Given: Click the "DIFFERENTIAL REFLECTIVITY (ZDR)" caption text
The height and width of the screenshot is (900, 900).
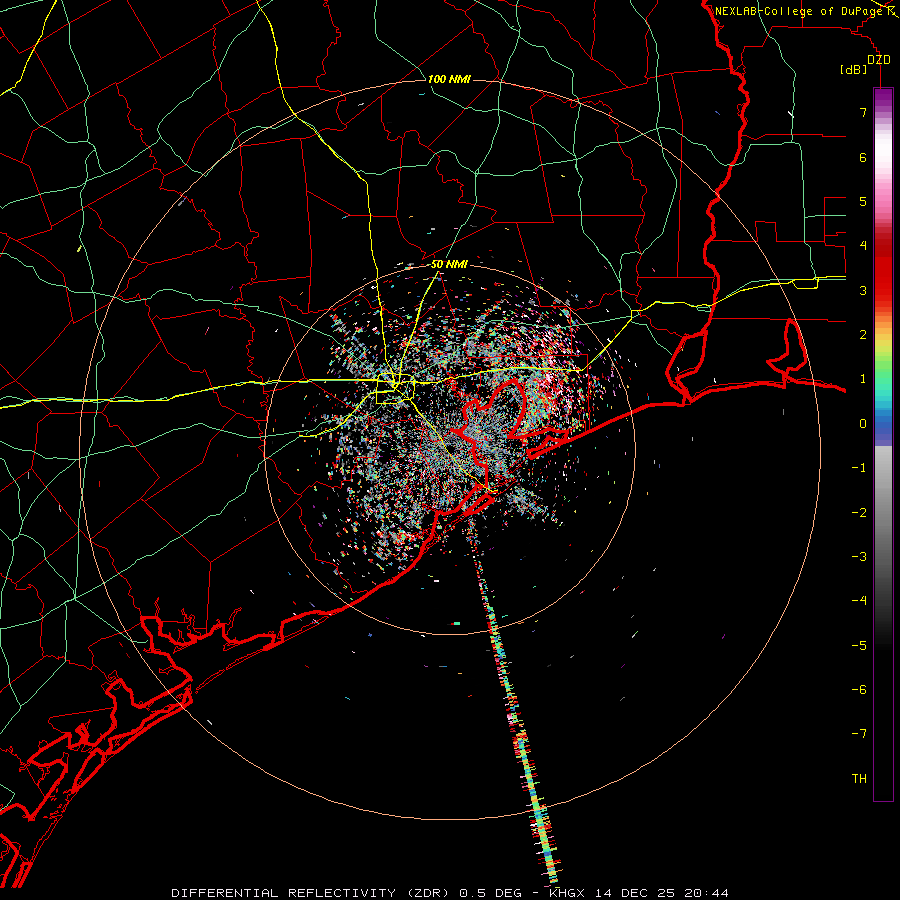Looking at the screenshot, I should tap(312, 893).
